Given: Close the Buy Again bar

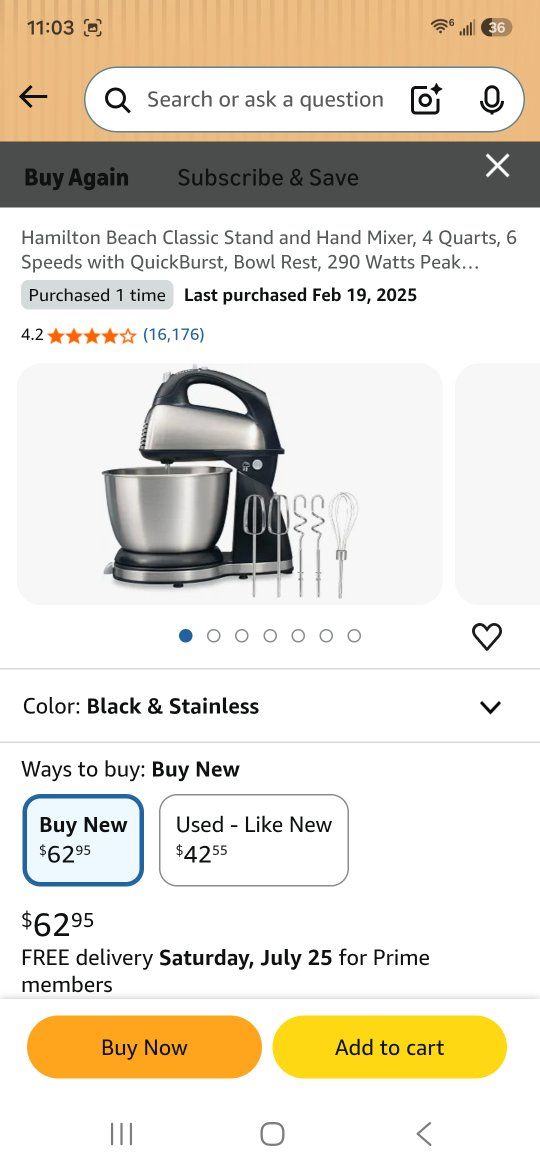Looking at the screenshot, I should [497, 166].
